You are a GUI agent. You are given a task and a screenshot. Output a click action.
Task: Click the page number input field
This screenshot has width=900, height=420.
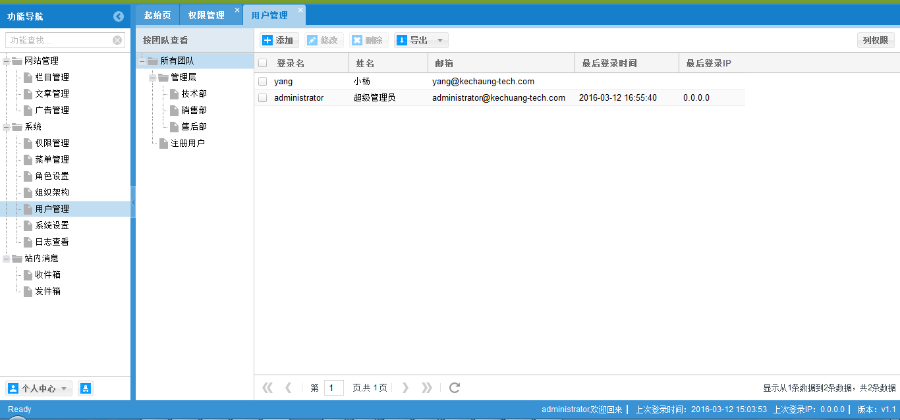[333, 388]
